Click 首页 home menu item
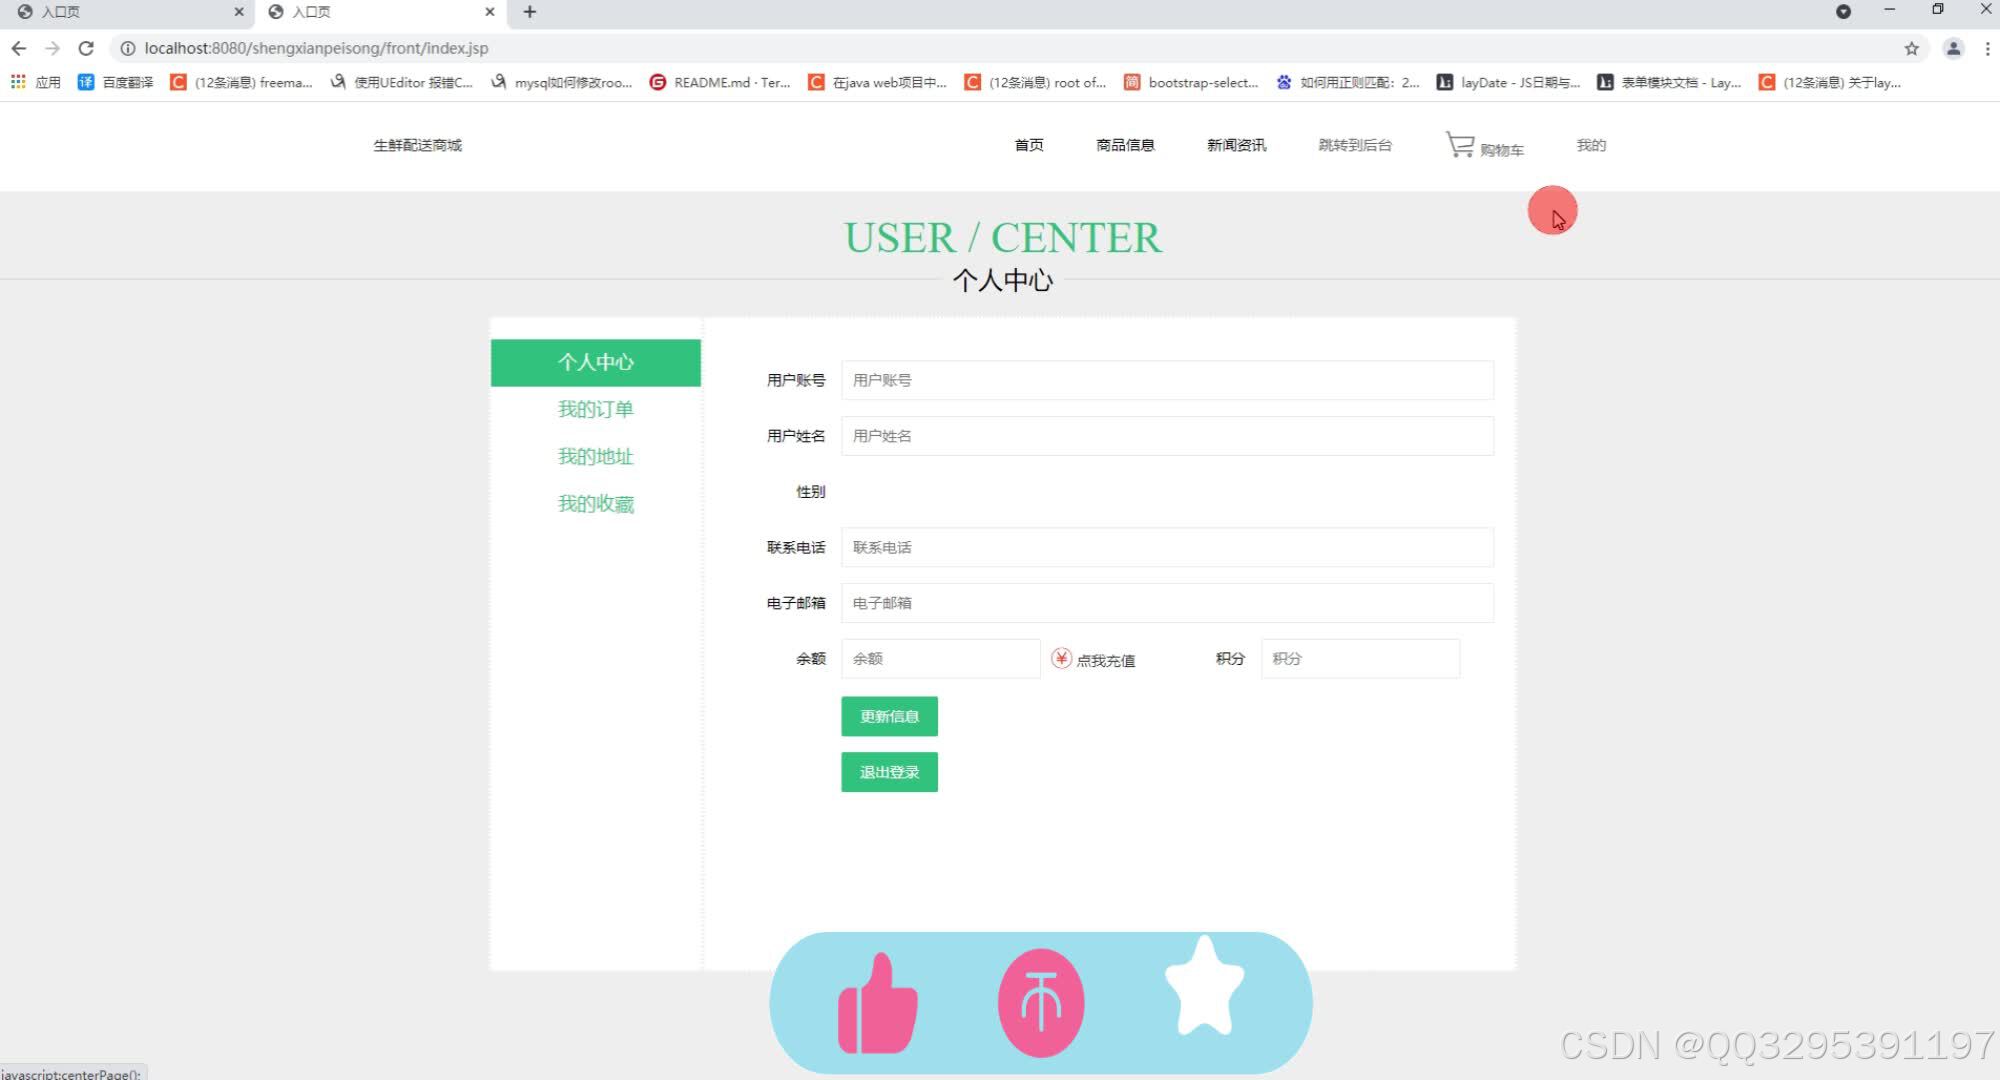This screenshot has width=2000, height=1080. point(1029,144)
